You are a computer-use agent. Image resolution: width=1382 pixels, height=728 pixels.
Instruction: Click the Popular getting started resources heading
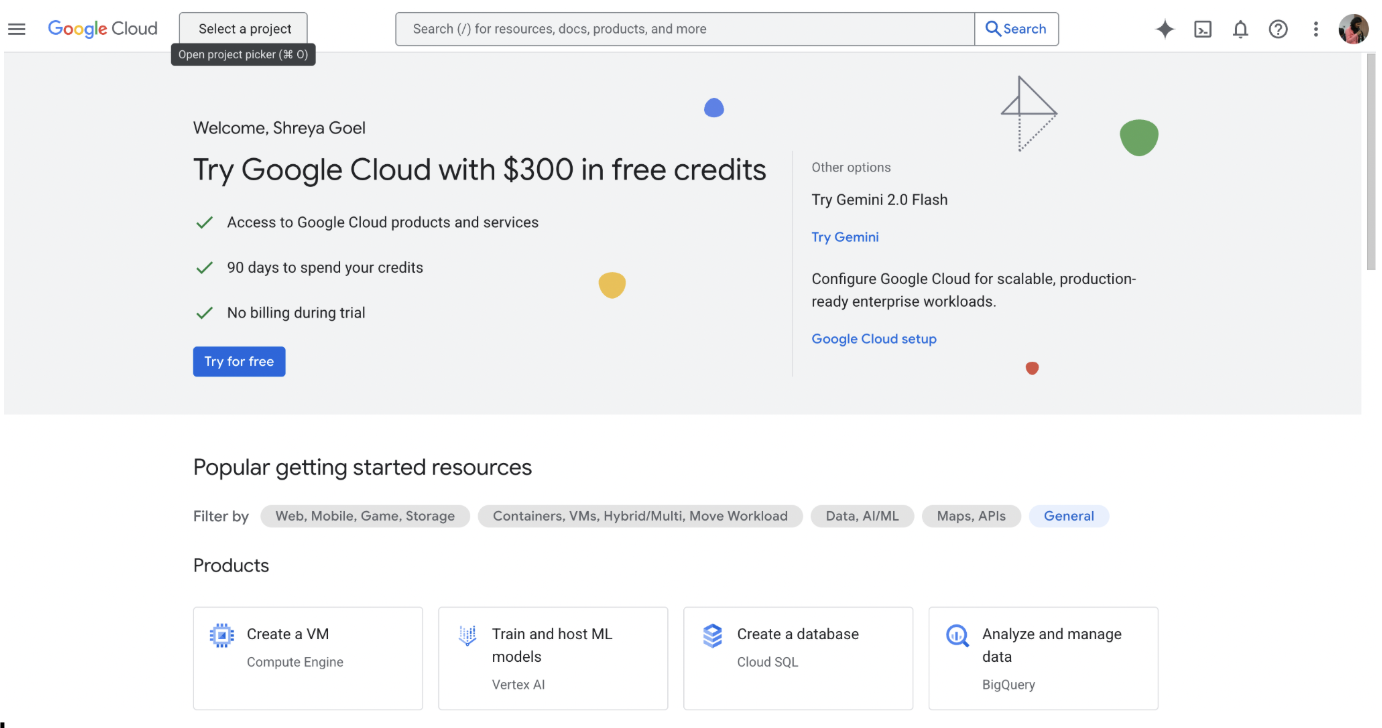point(362,467)
